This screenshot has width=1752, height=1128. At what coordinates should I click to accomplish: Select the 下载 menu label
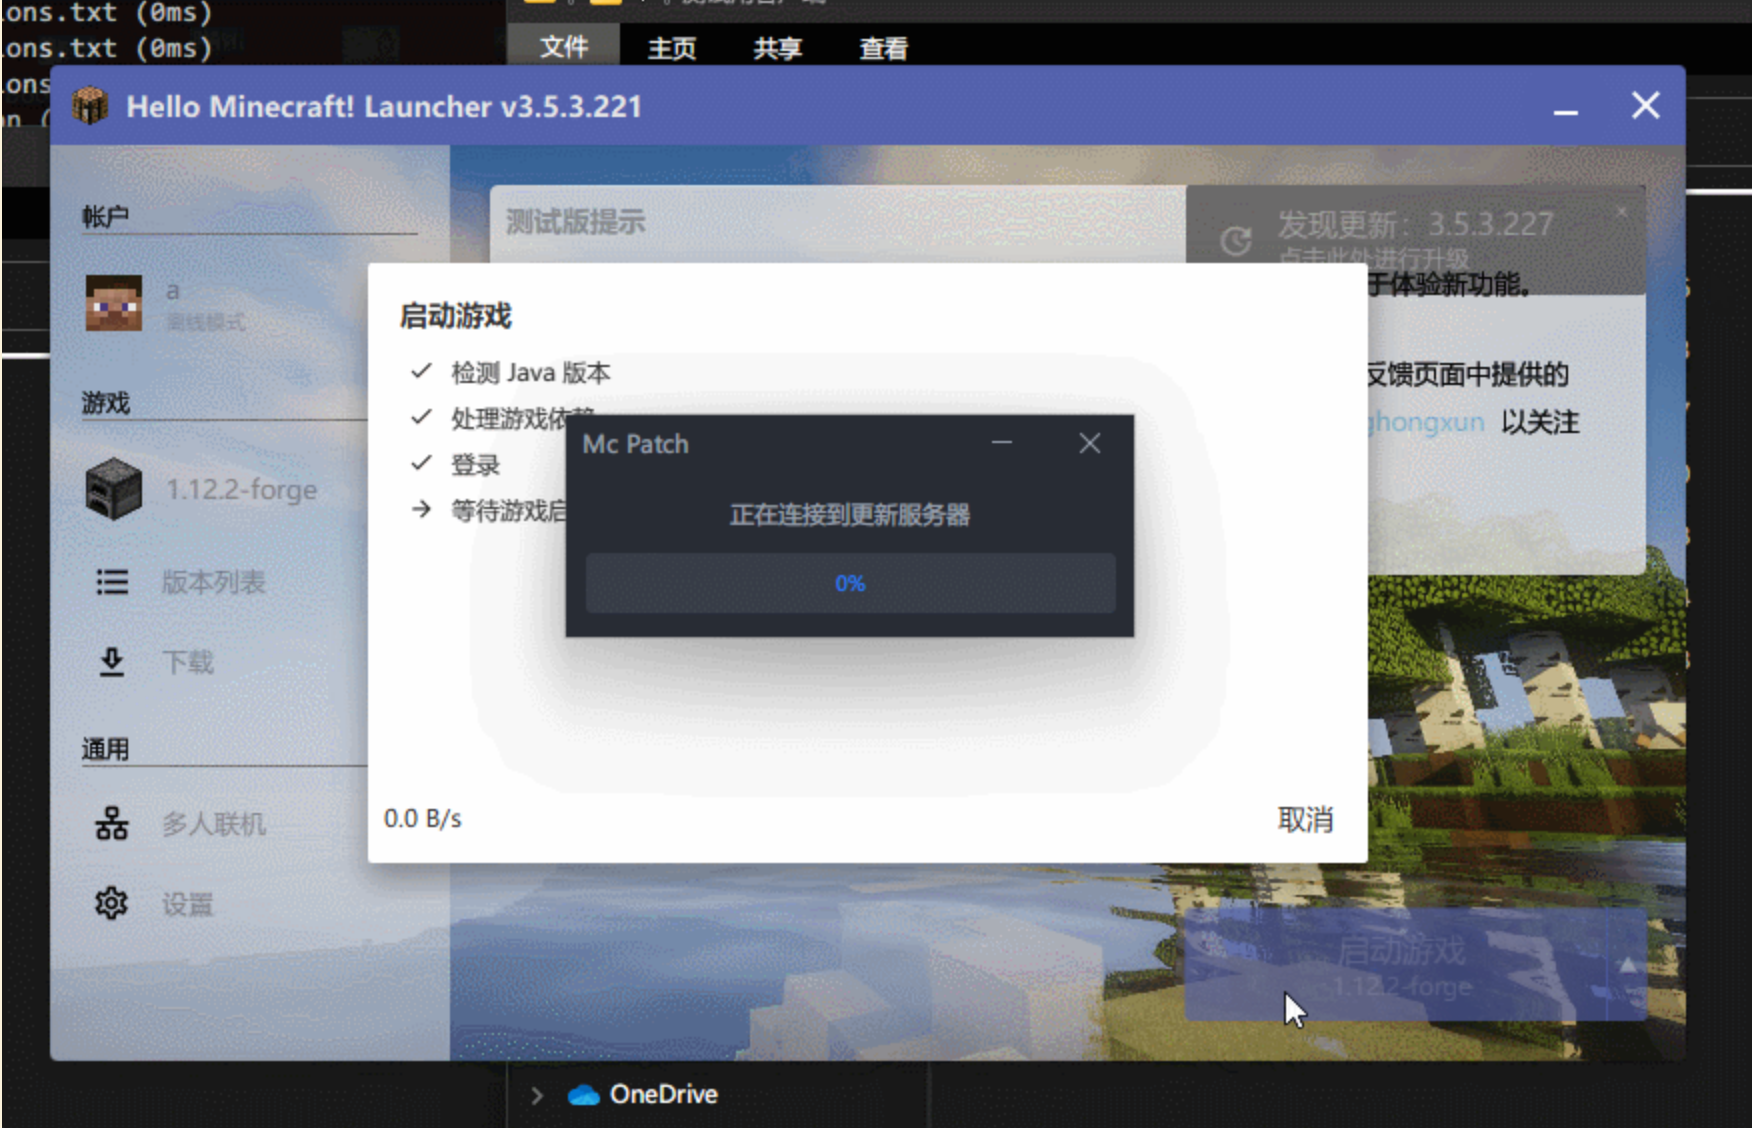click(x=188, y=662)
